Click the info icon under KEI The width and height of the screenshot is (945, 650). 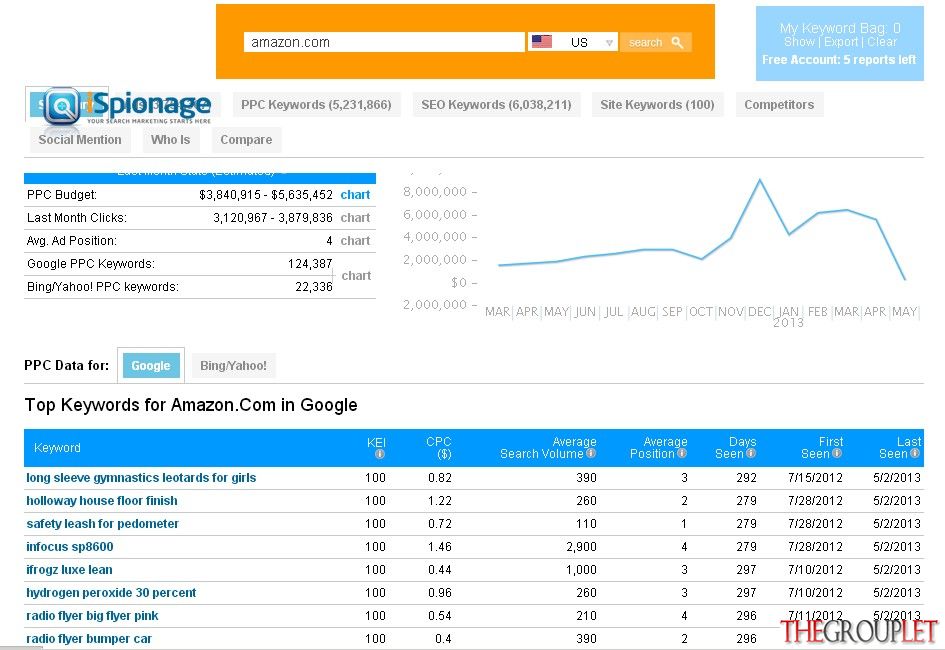(380, 454)
